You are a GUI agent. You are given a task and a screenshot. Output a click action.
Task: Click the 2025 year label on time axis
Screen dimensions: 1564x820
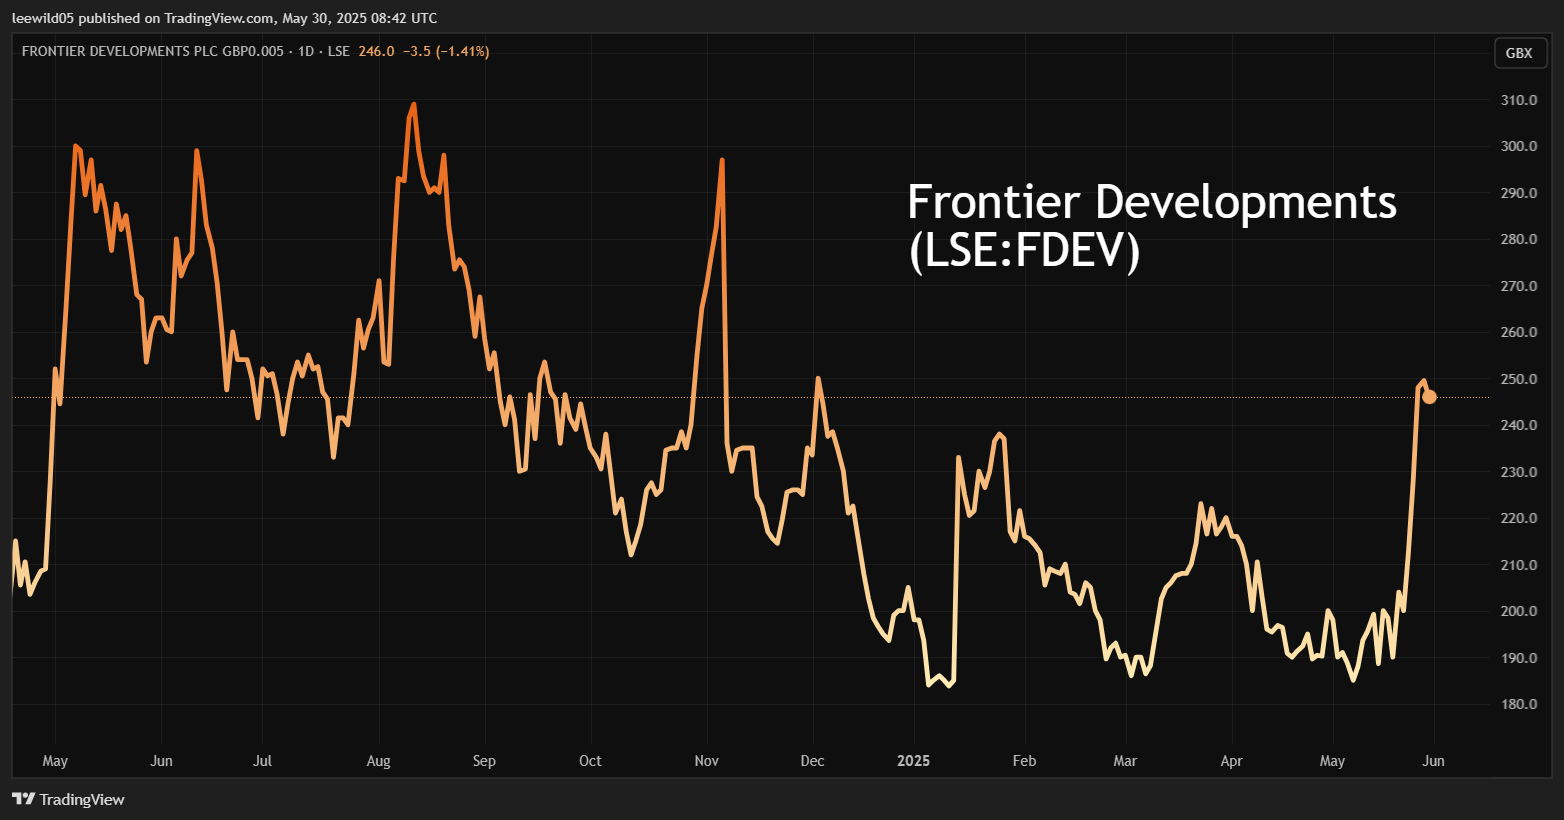[913, 761]
